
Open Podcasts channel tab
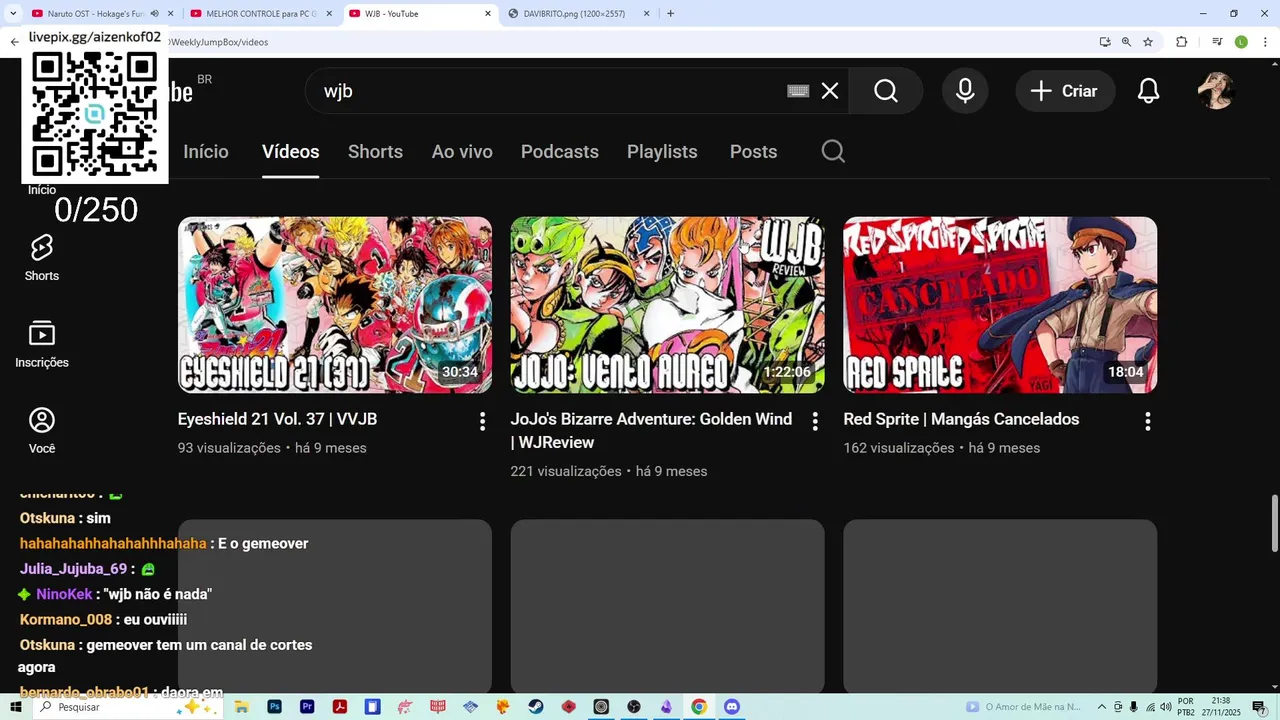point(560,151)
